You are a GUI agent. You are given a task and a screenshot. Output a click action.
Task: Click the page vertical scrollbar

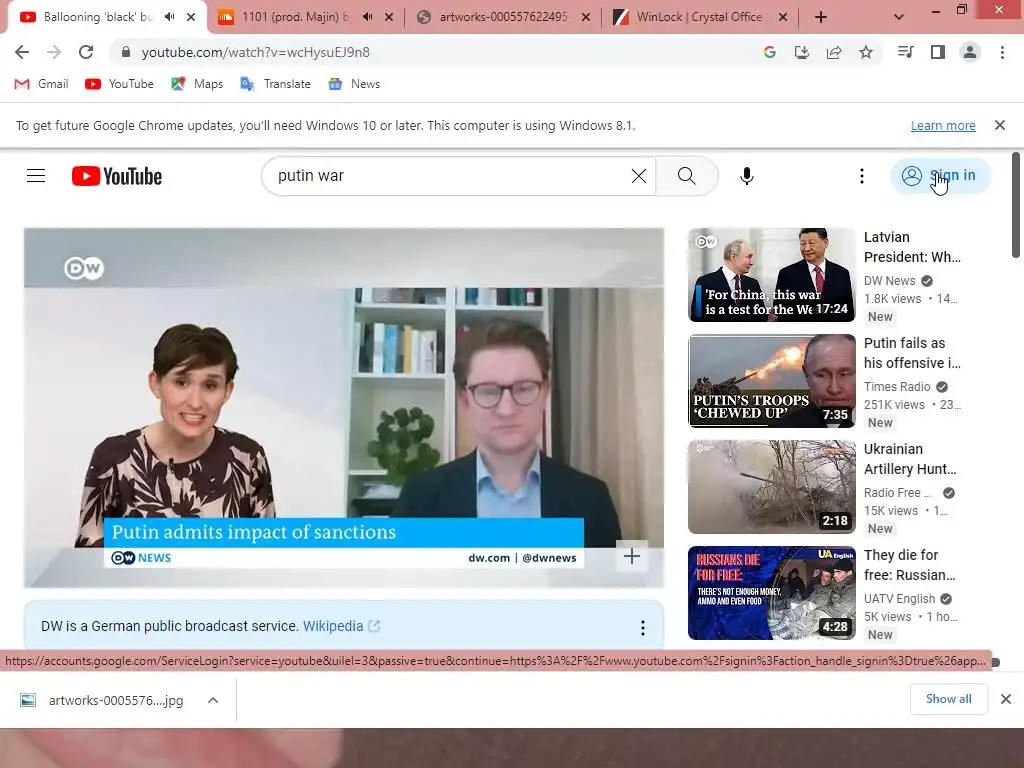point(1016,206)
